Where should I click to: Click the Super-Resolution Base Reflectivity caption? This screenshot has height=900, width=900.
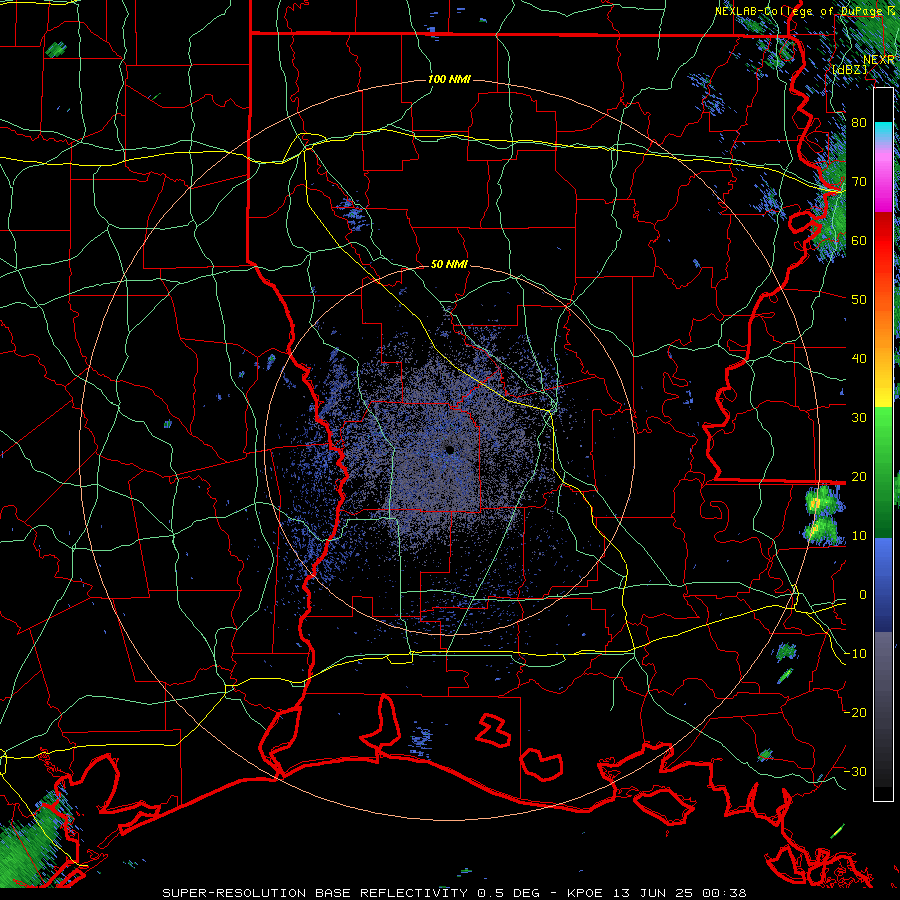click(x=454, y=893)
